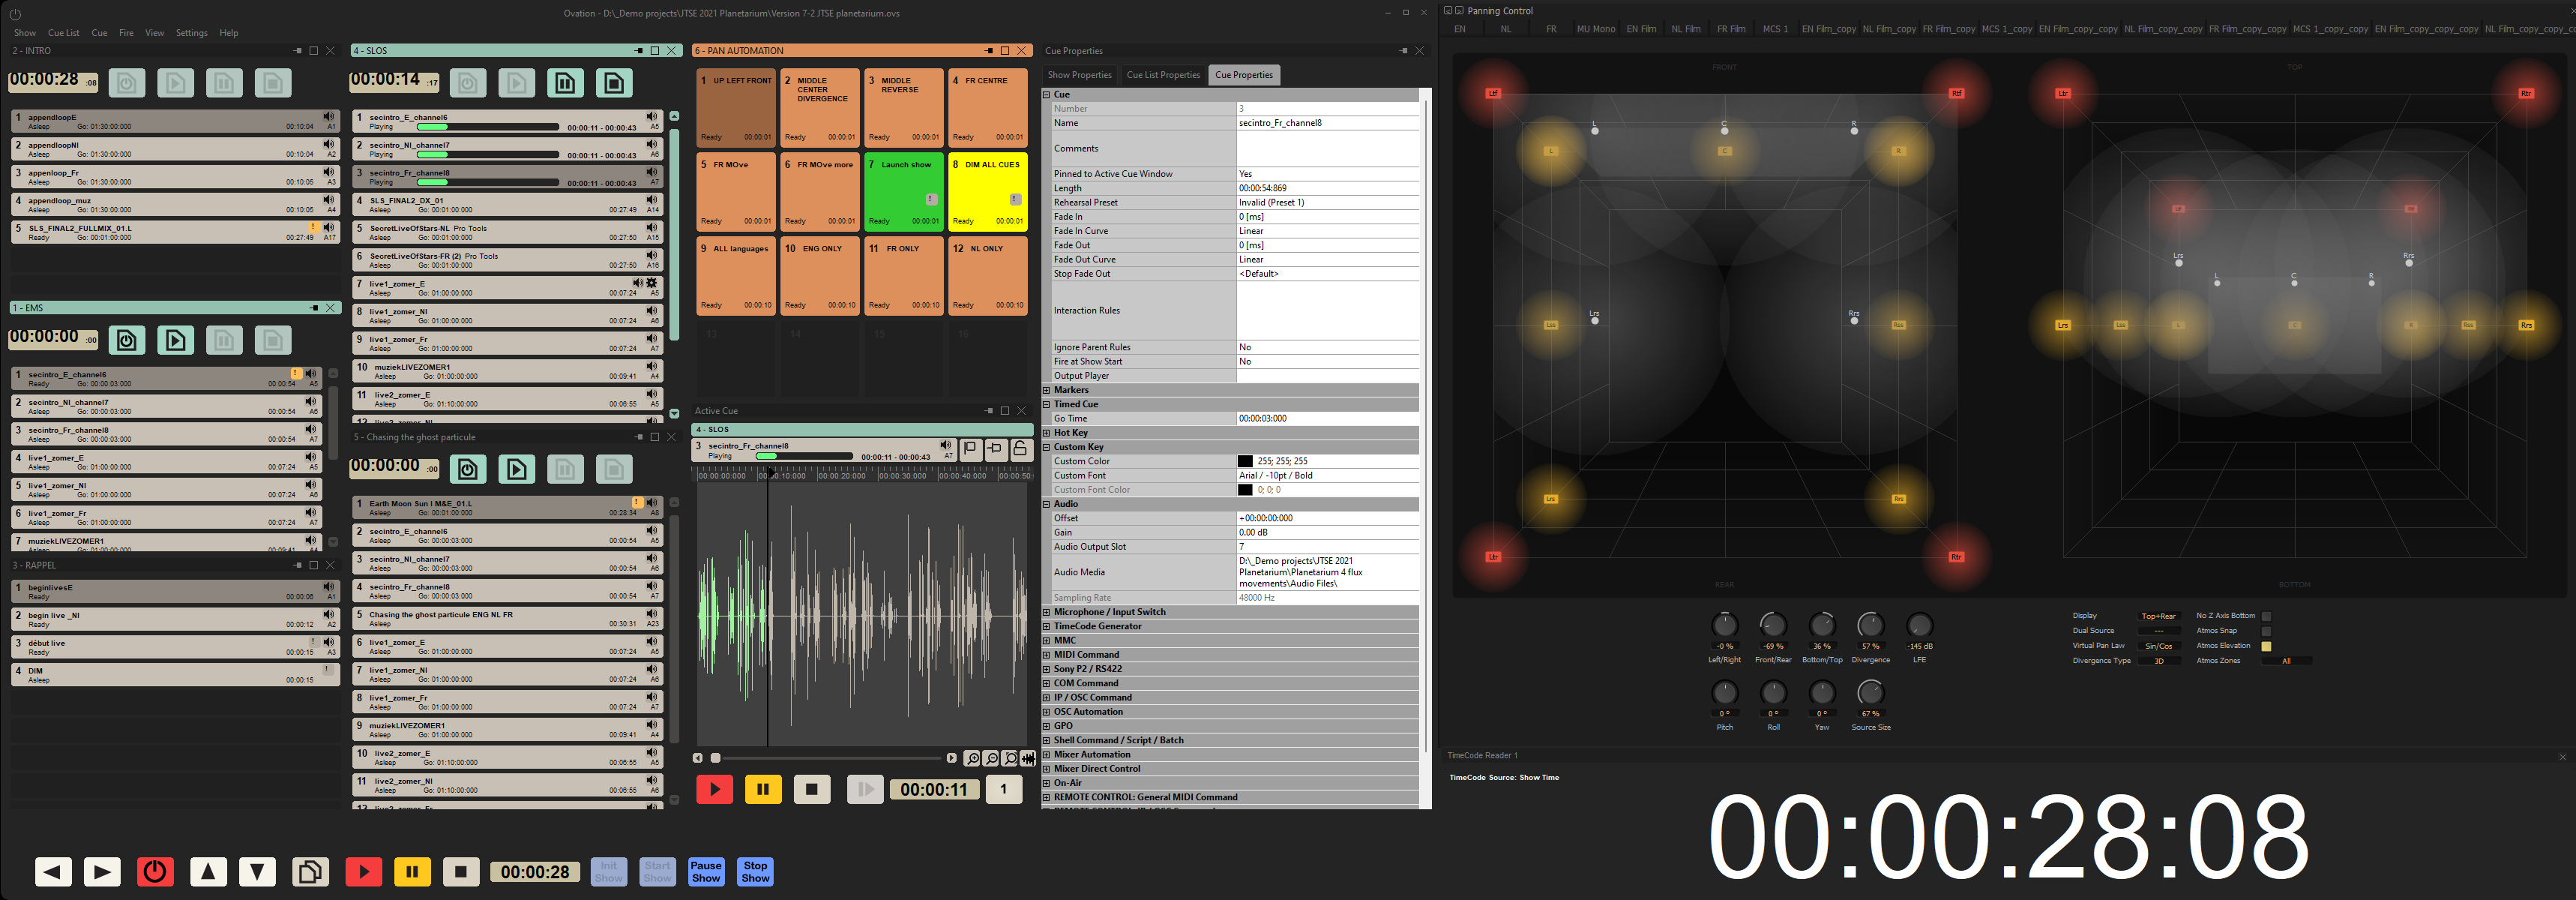Click the red power button in bottom toolbar
2576x900 pixels.
[155, 871]
